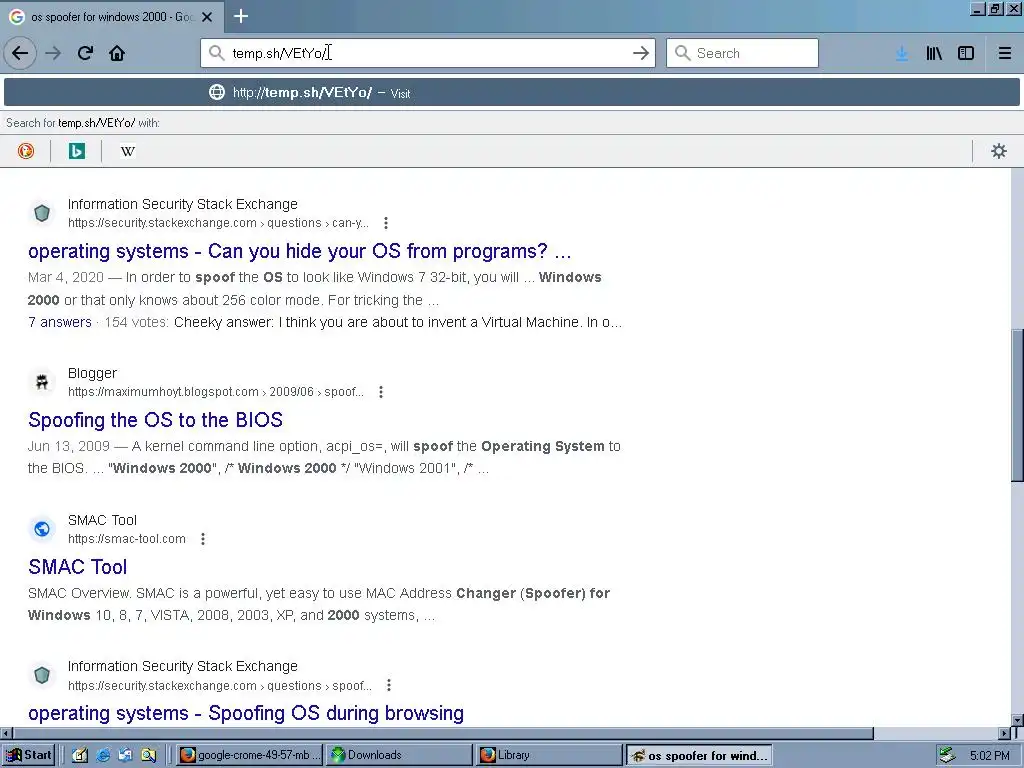Open 'Can you hide your OS from programs?' result

click(x=299, y=251)
